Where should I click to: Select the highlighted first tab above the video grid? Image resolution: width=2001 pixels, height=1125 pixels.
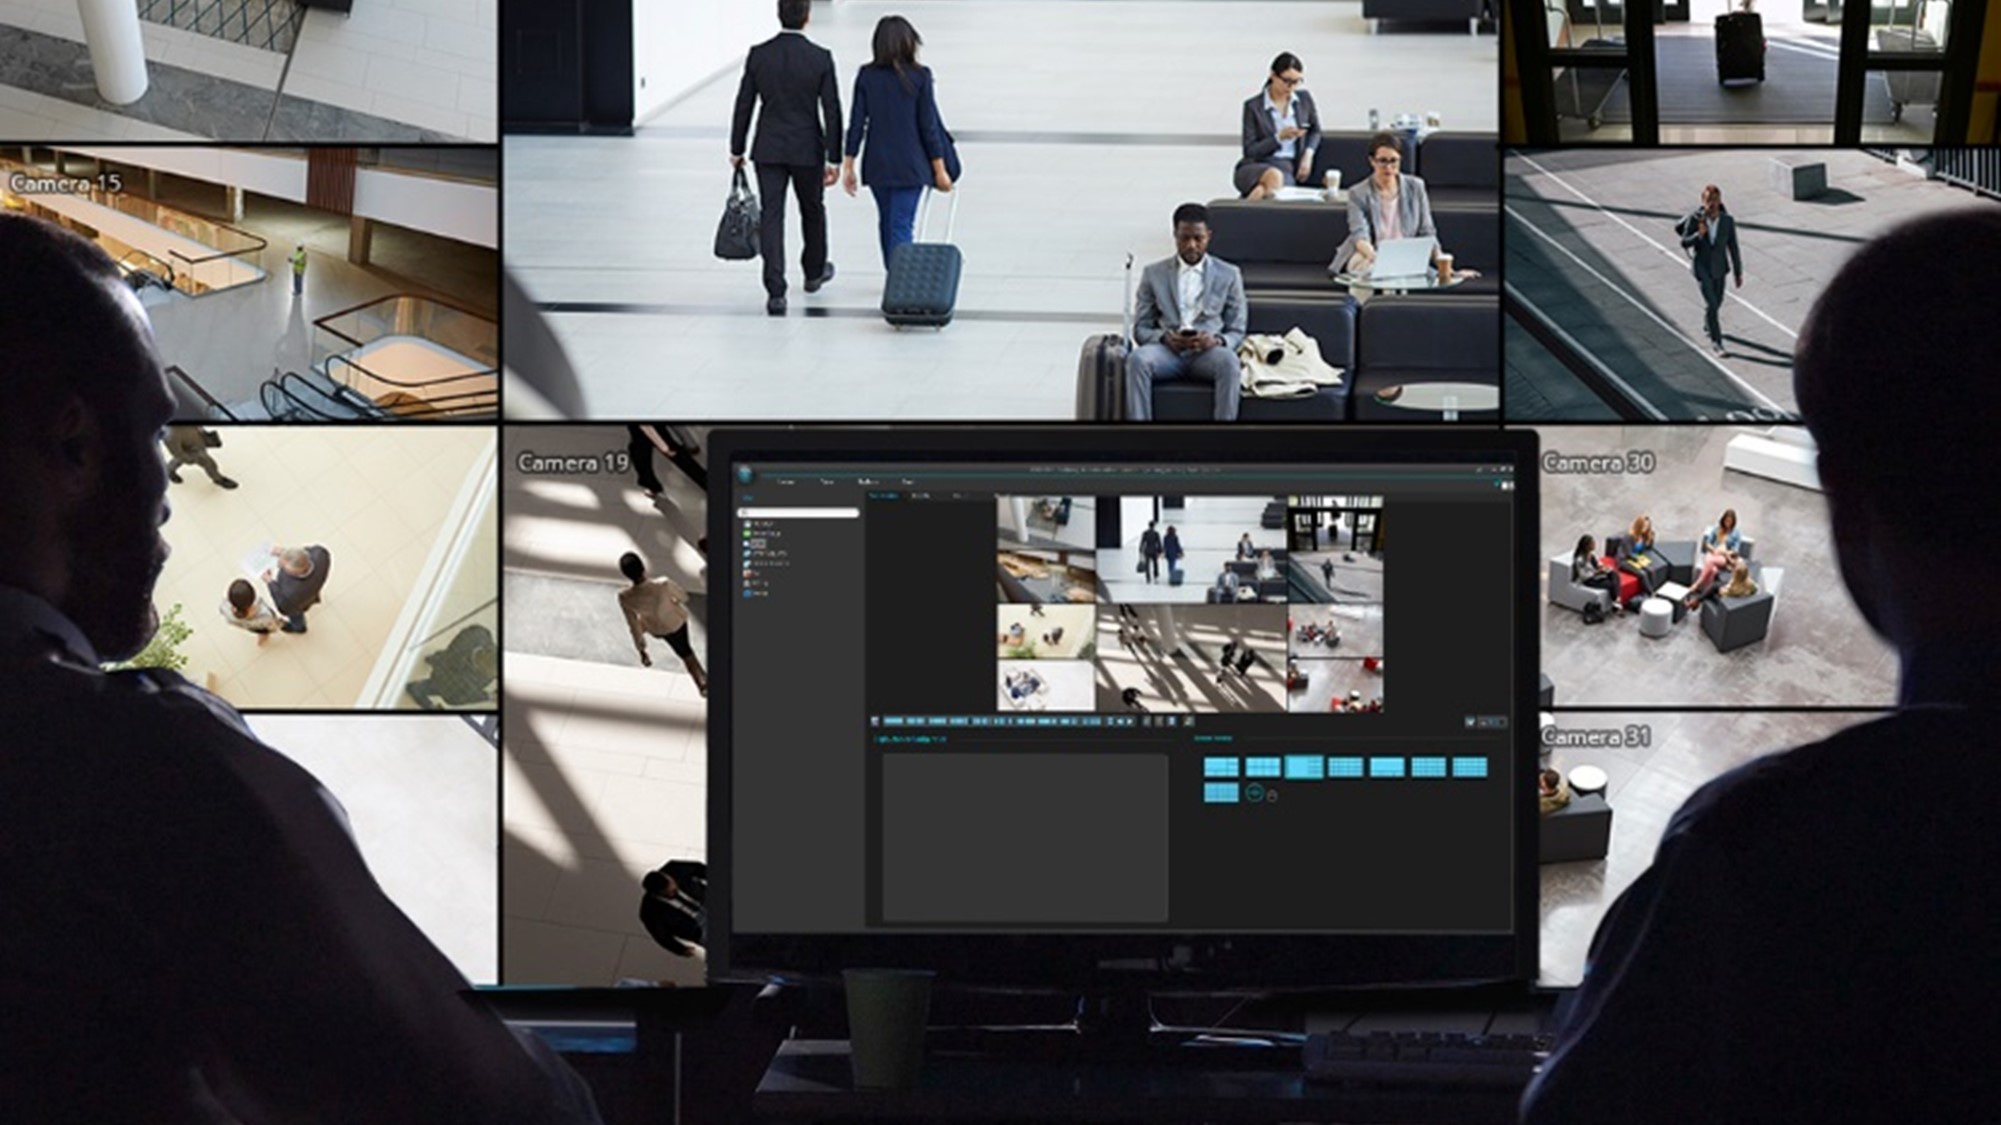[883, 496]
